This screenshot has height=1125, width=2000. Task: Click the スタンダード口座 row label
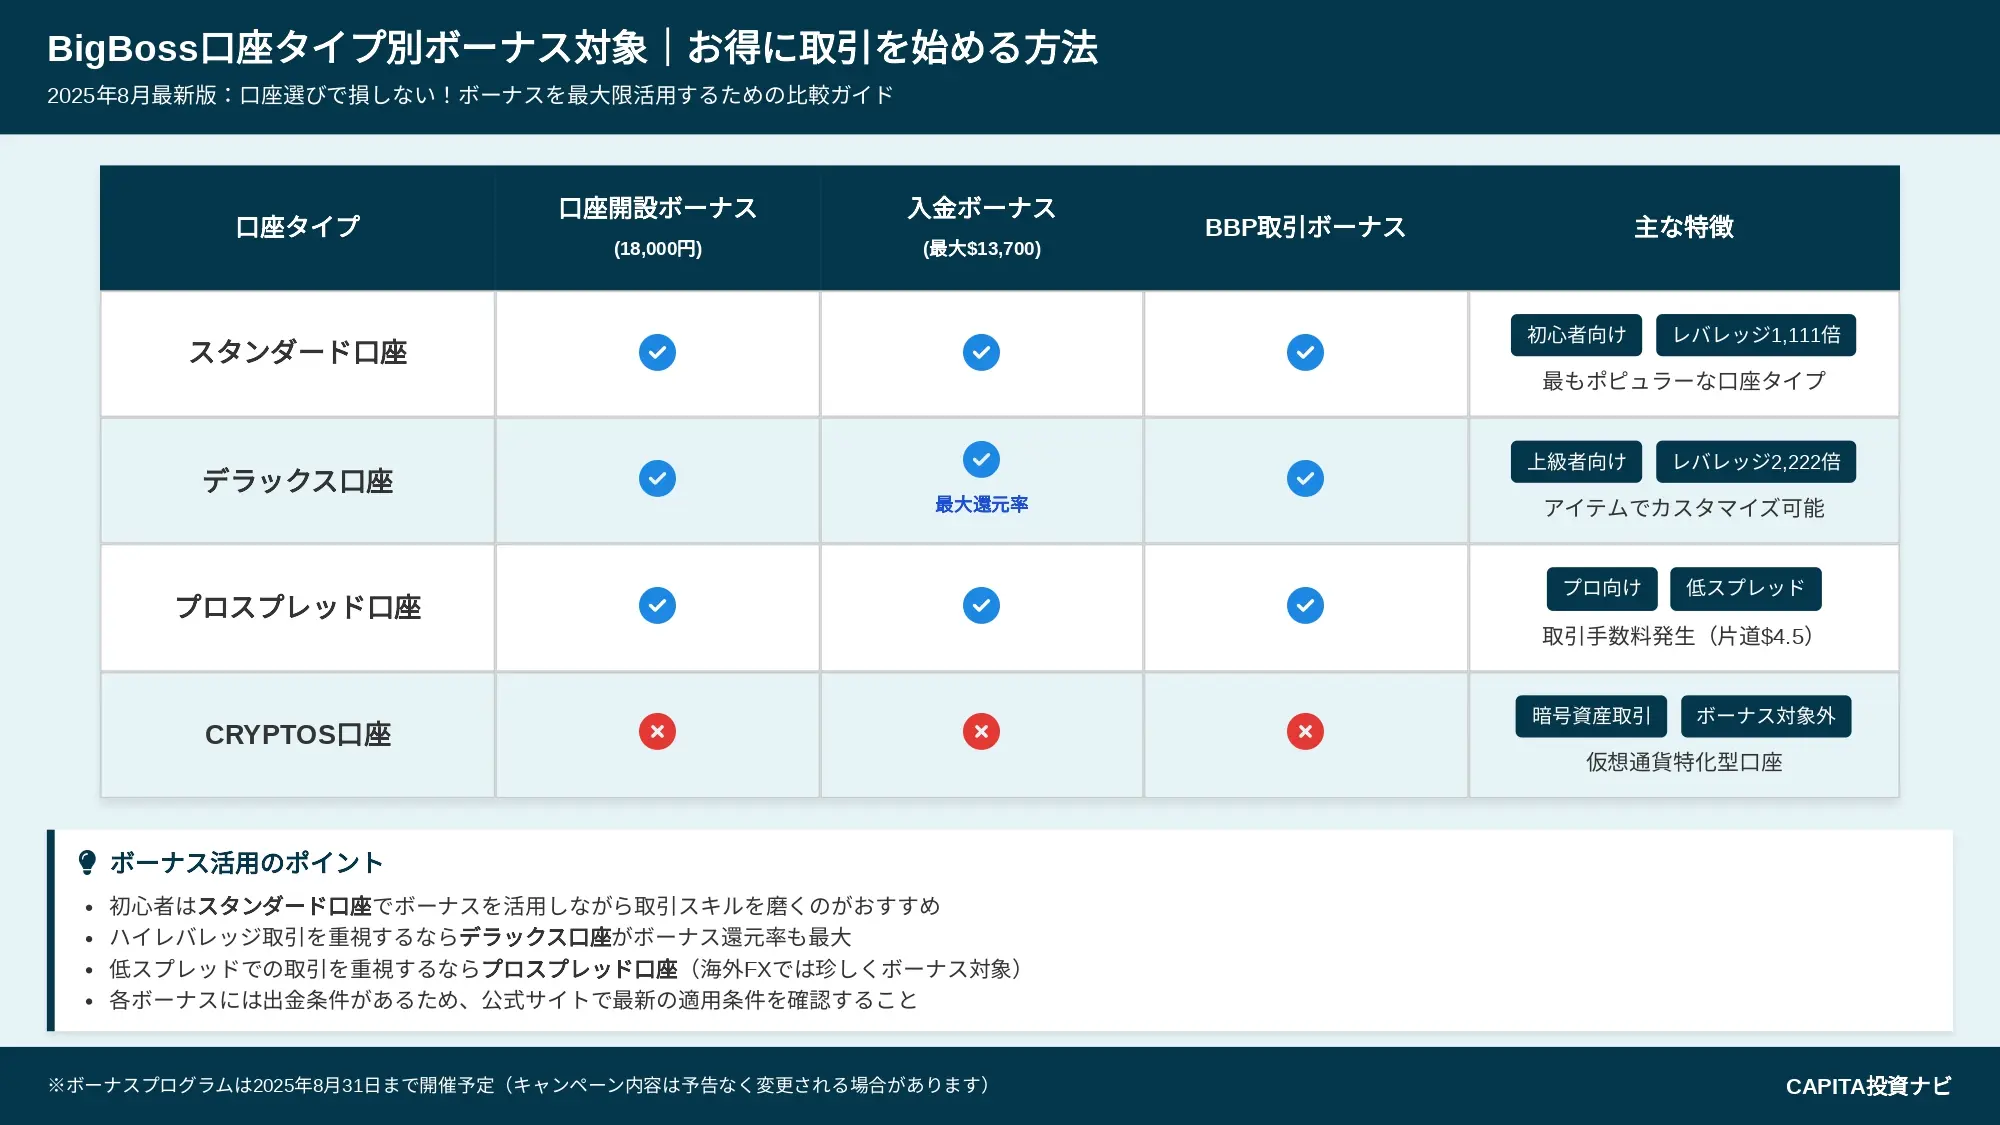[297, 353]
